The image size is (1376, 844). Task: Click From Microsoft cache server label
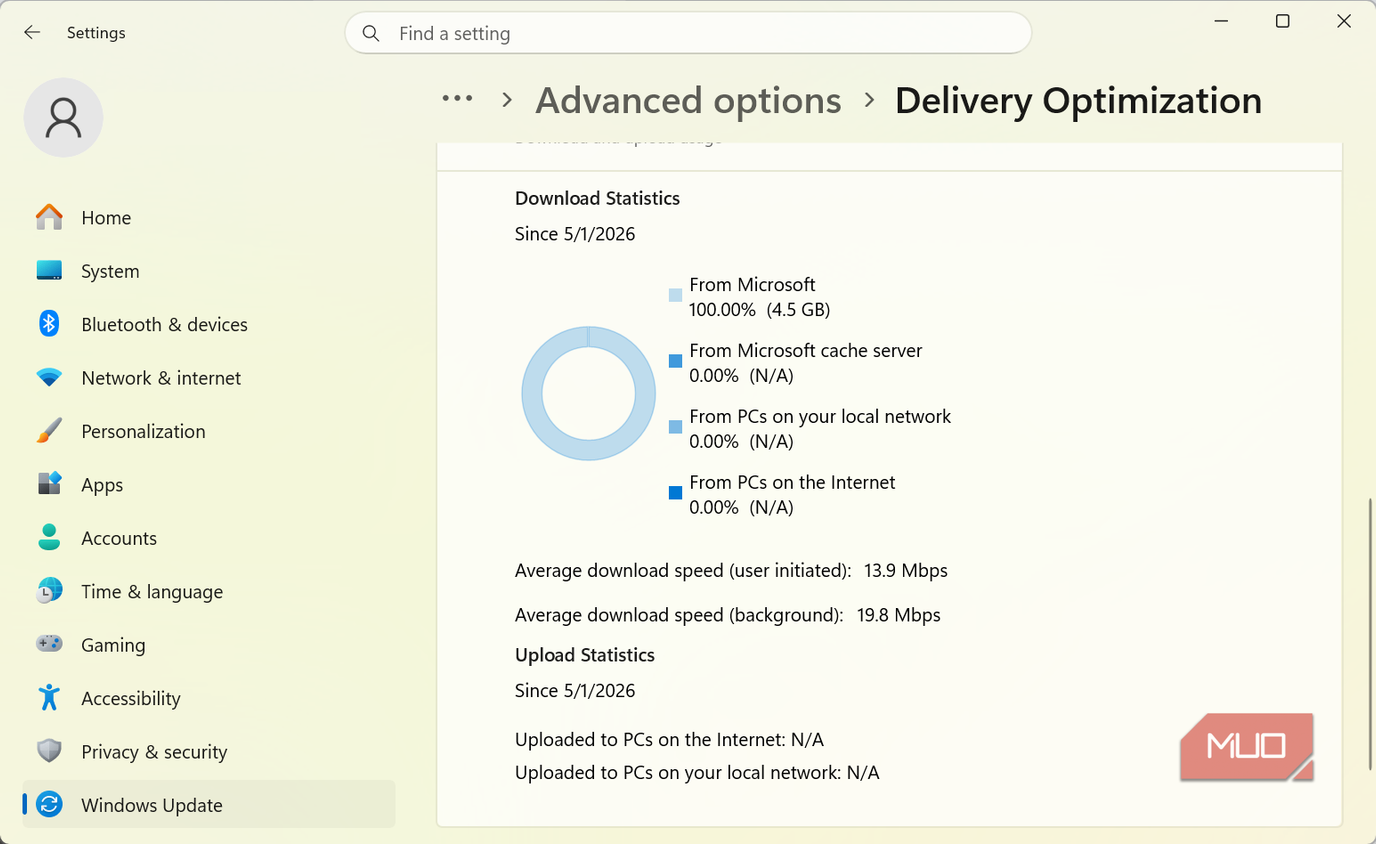[x=806, y=351]
